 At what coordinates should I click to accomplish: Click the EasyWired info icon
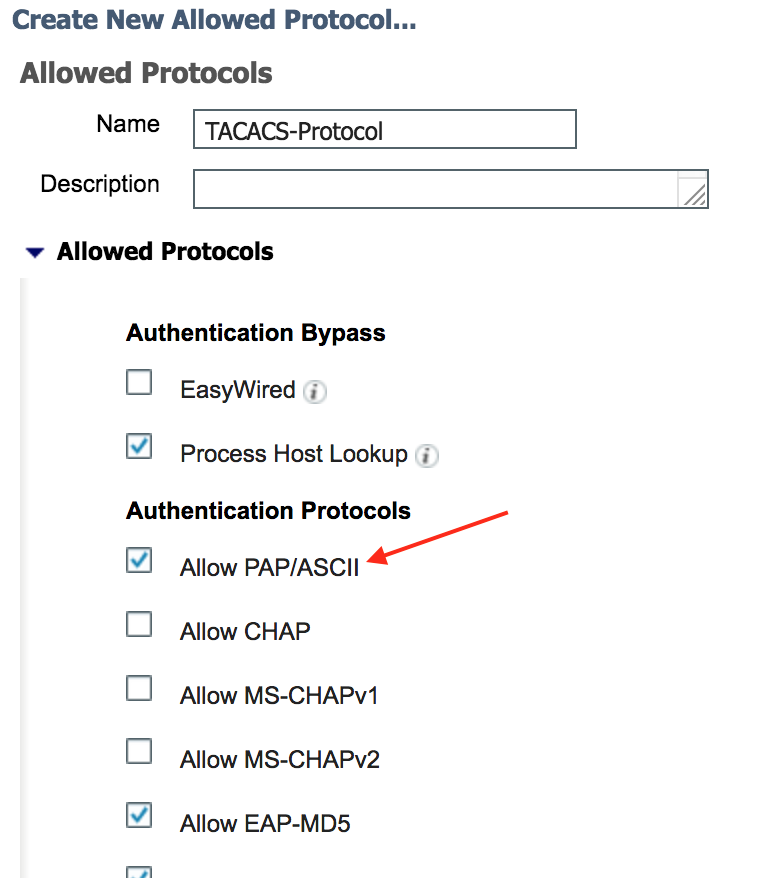[315, 392]
